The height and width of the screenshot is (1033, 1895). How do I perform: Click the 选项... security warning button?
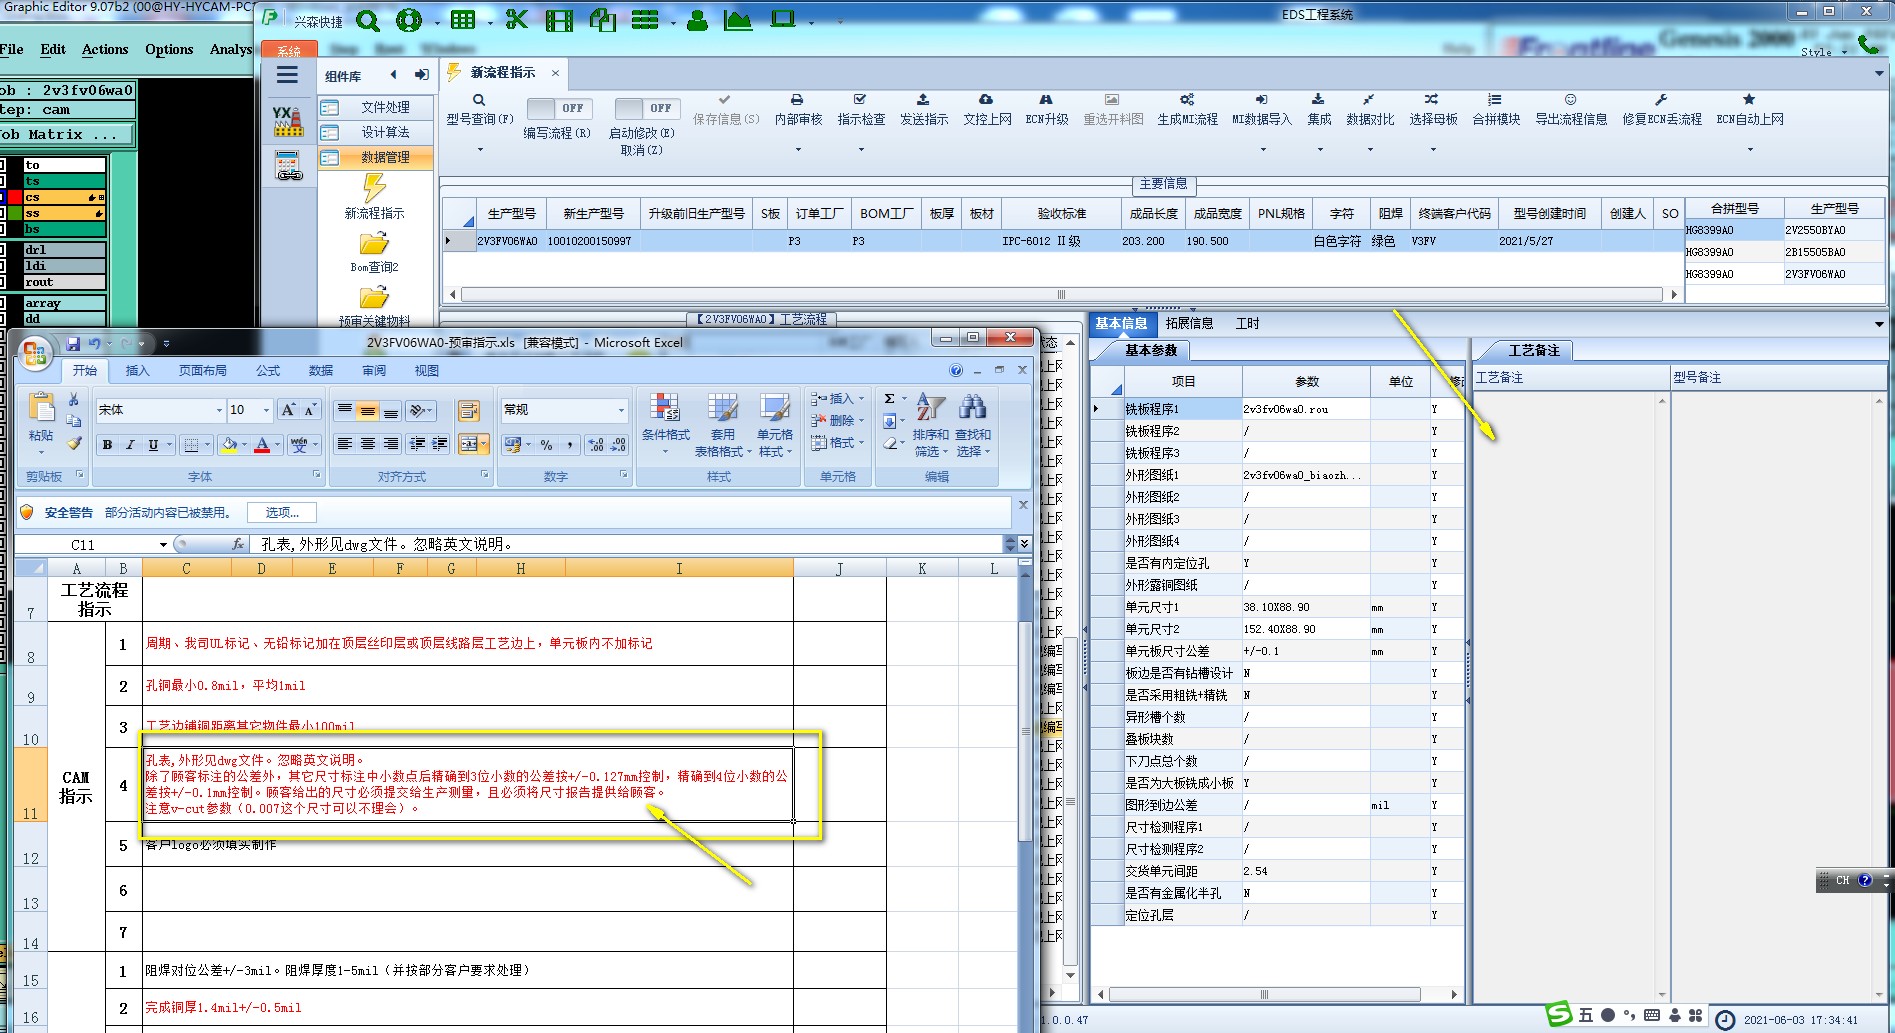(282, 513)
